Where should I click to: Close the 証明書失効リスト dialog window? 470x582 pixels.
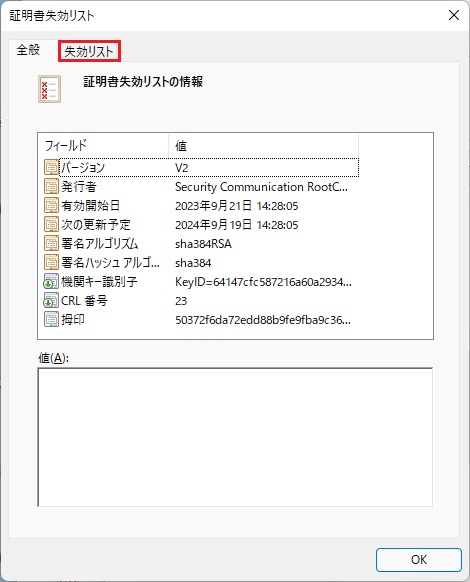[x=454, y=15]
